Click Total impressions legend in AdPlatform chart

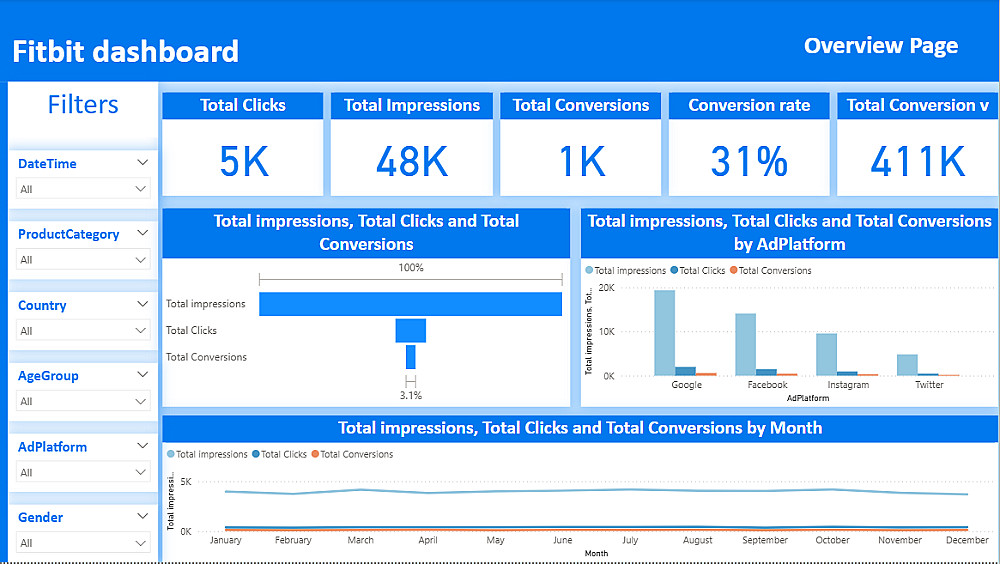point(626,271)
